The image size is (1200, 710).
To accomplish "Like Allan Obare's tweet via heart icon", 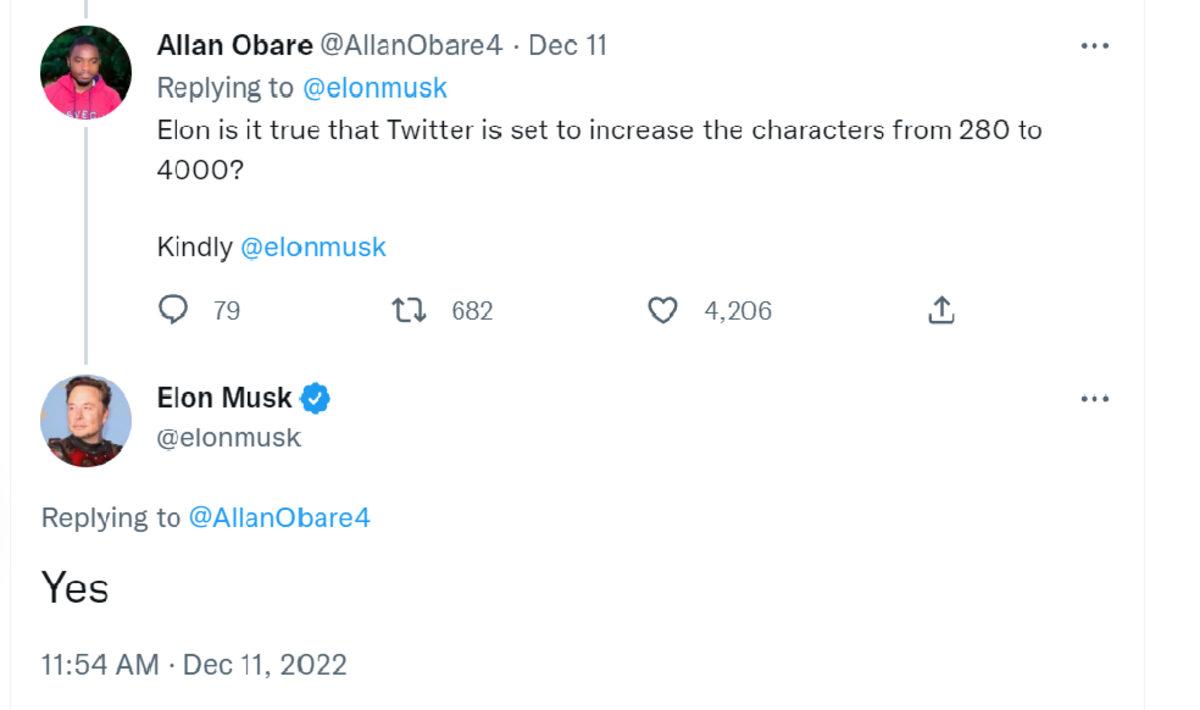I will [x=660, y=311].
